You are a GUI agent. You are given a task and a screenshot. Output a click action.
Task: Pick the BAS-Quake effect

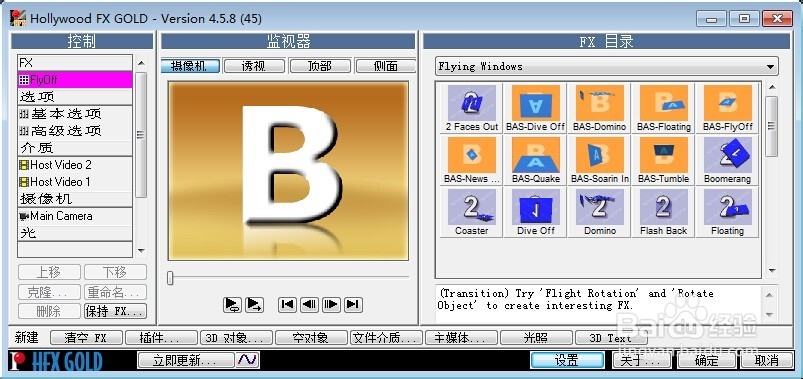[x=536, y=160]
